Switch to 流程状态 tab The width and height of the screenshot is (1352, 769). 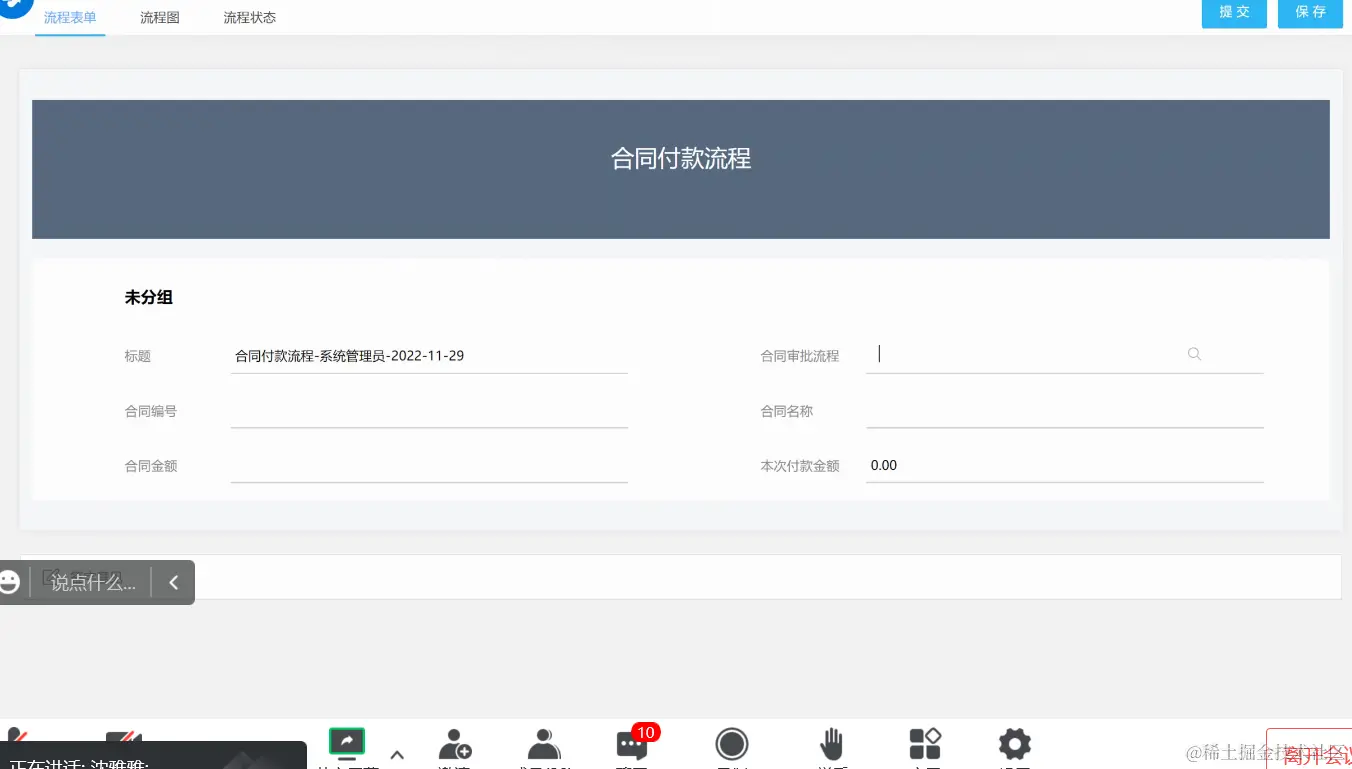[x=250, y=17]
